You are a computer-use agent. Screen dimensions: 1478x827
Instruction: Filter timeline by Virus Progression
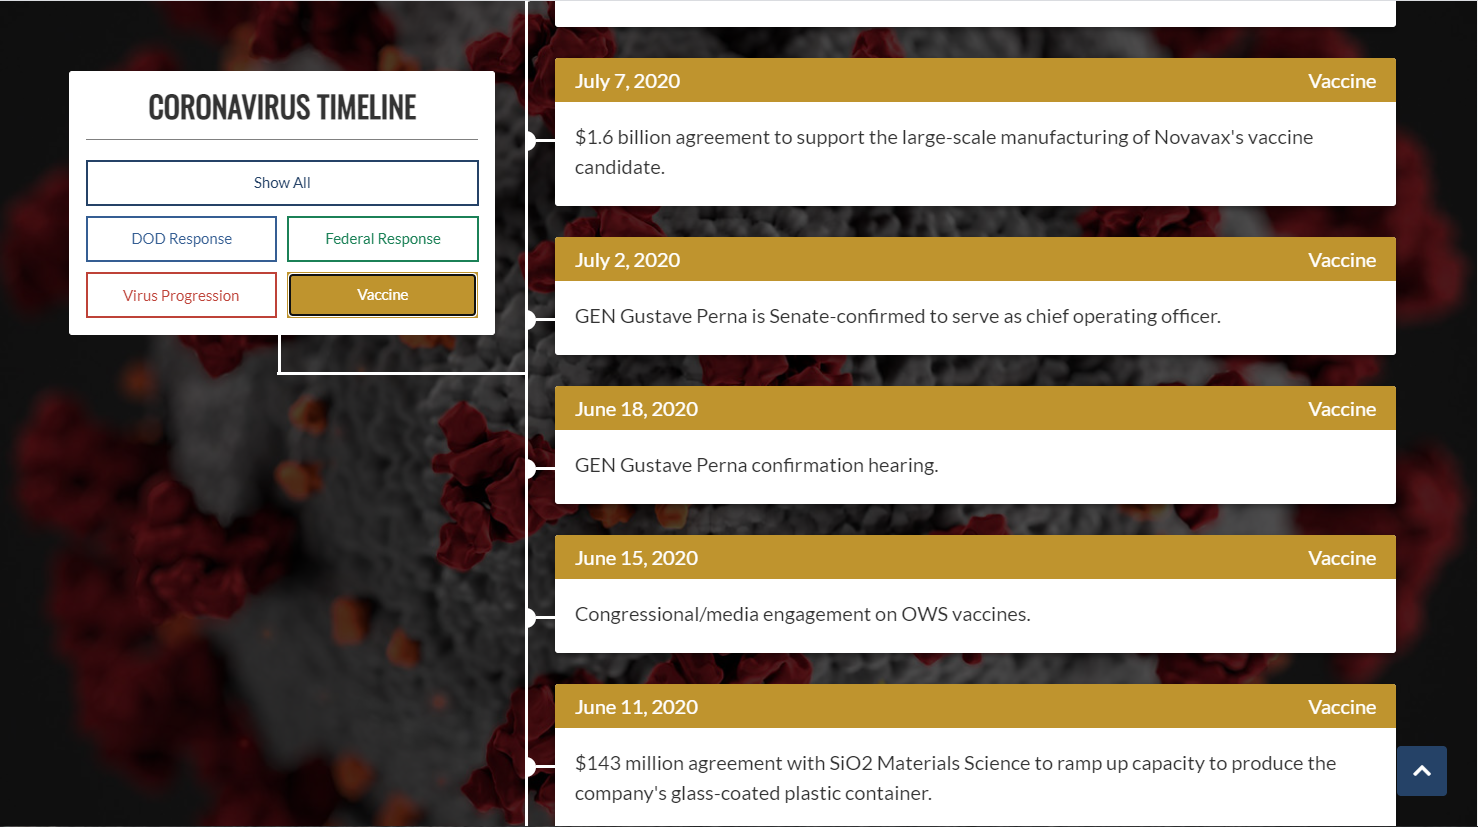click(x=181, y=295)
